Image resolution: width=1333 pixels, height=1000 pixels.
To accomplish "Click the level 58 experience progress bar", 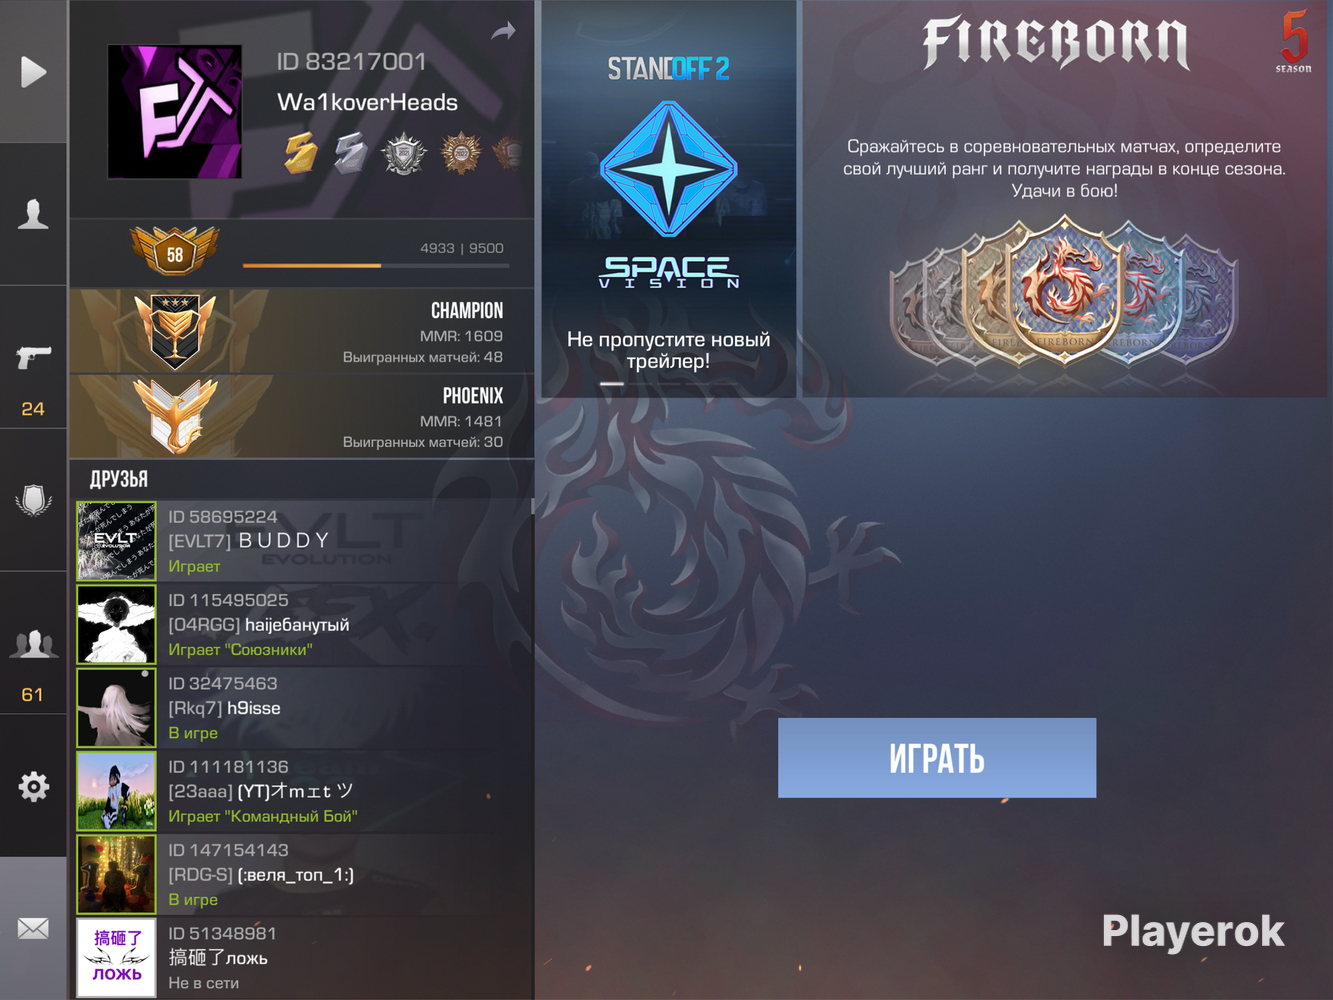I will (376, 265).
